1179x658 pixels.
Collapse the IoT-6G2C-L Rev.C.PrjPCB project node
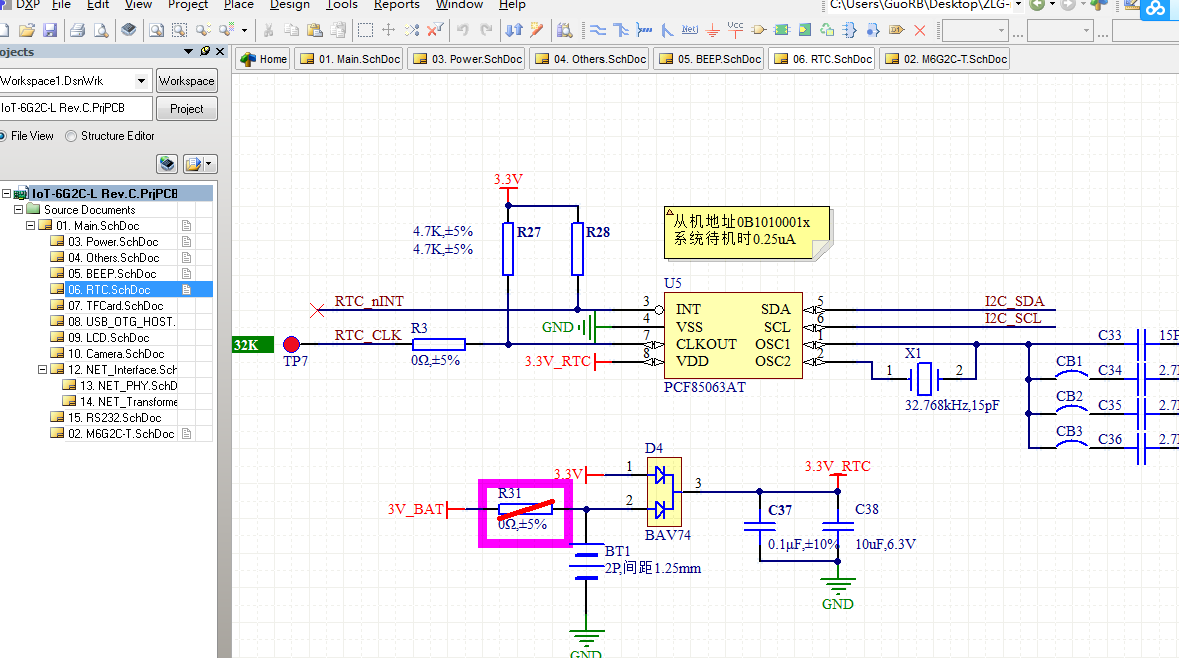(6, 193)
